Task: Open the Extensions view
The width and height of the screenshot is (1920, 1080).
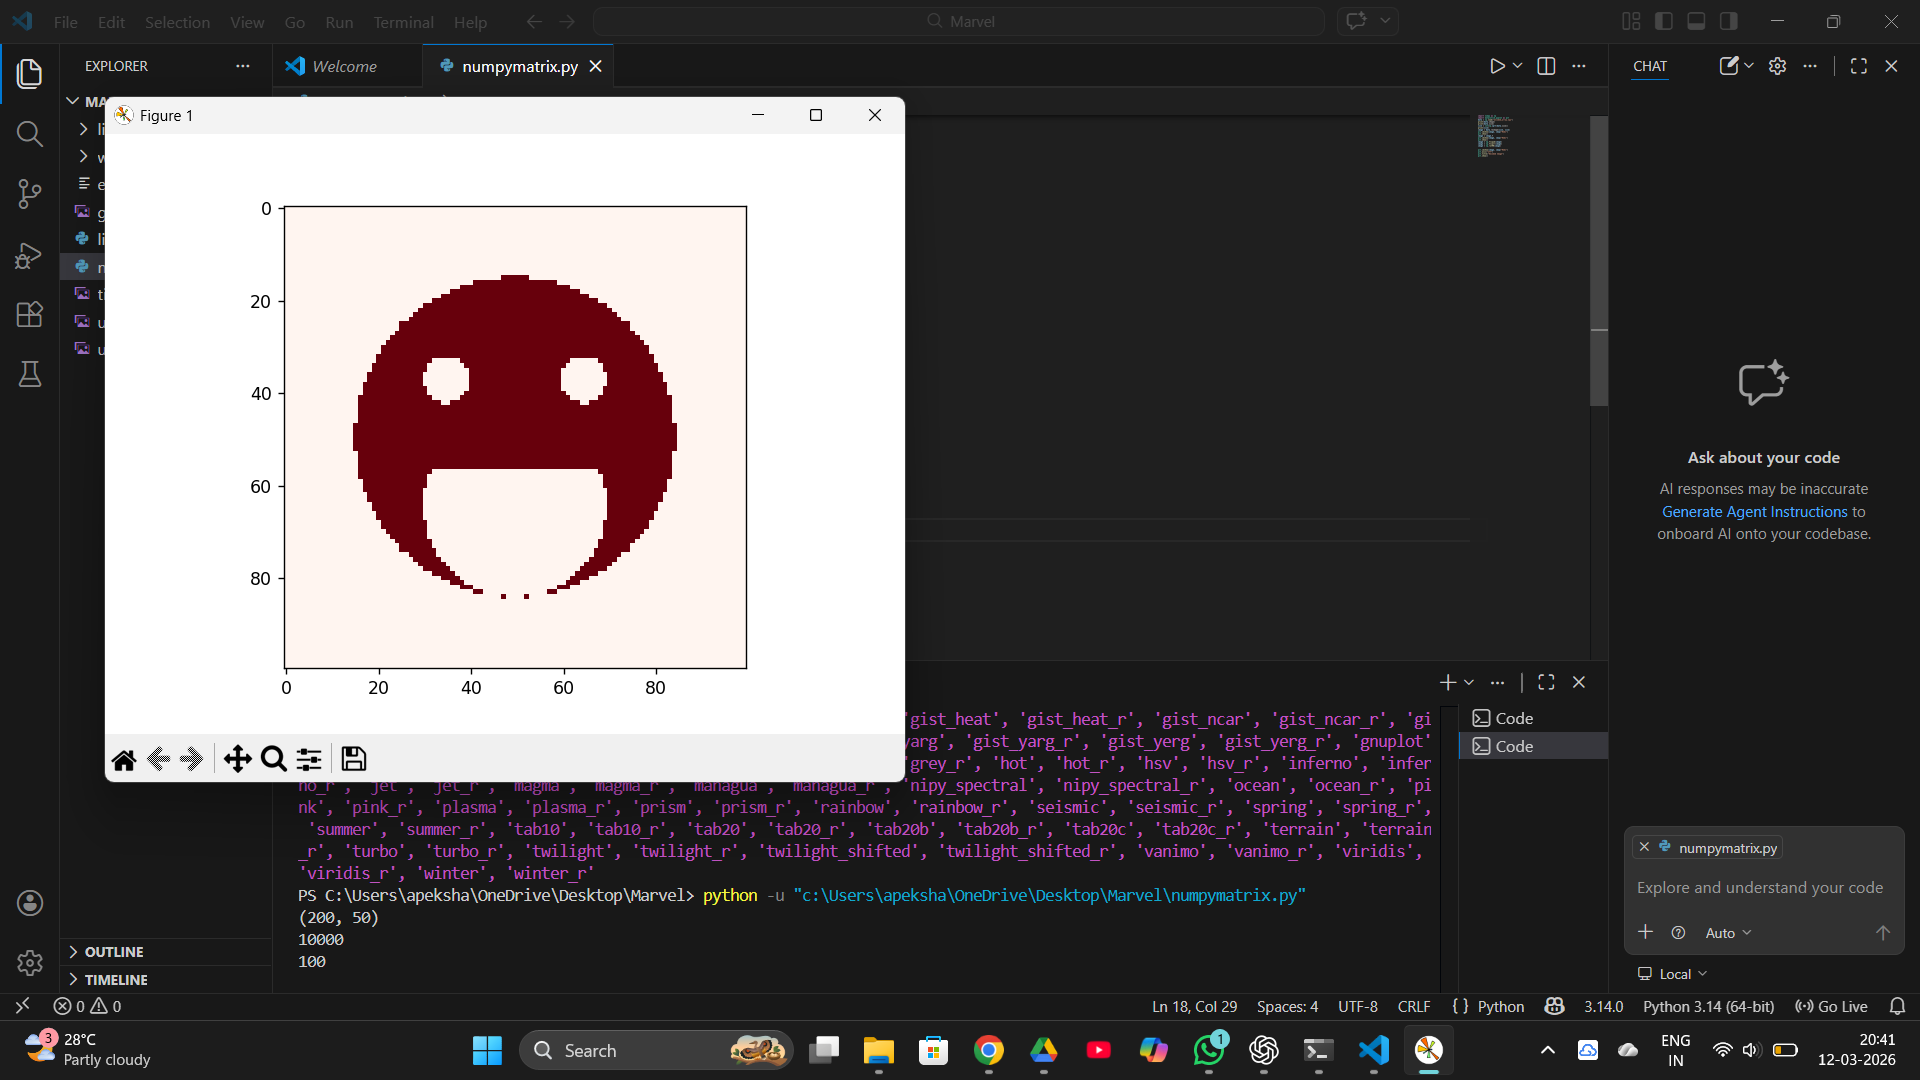Action: point(29,314)
